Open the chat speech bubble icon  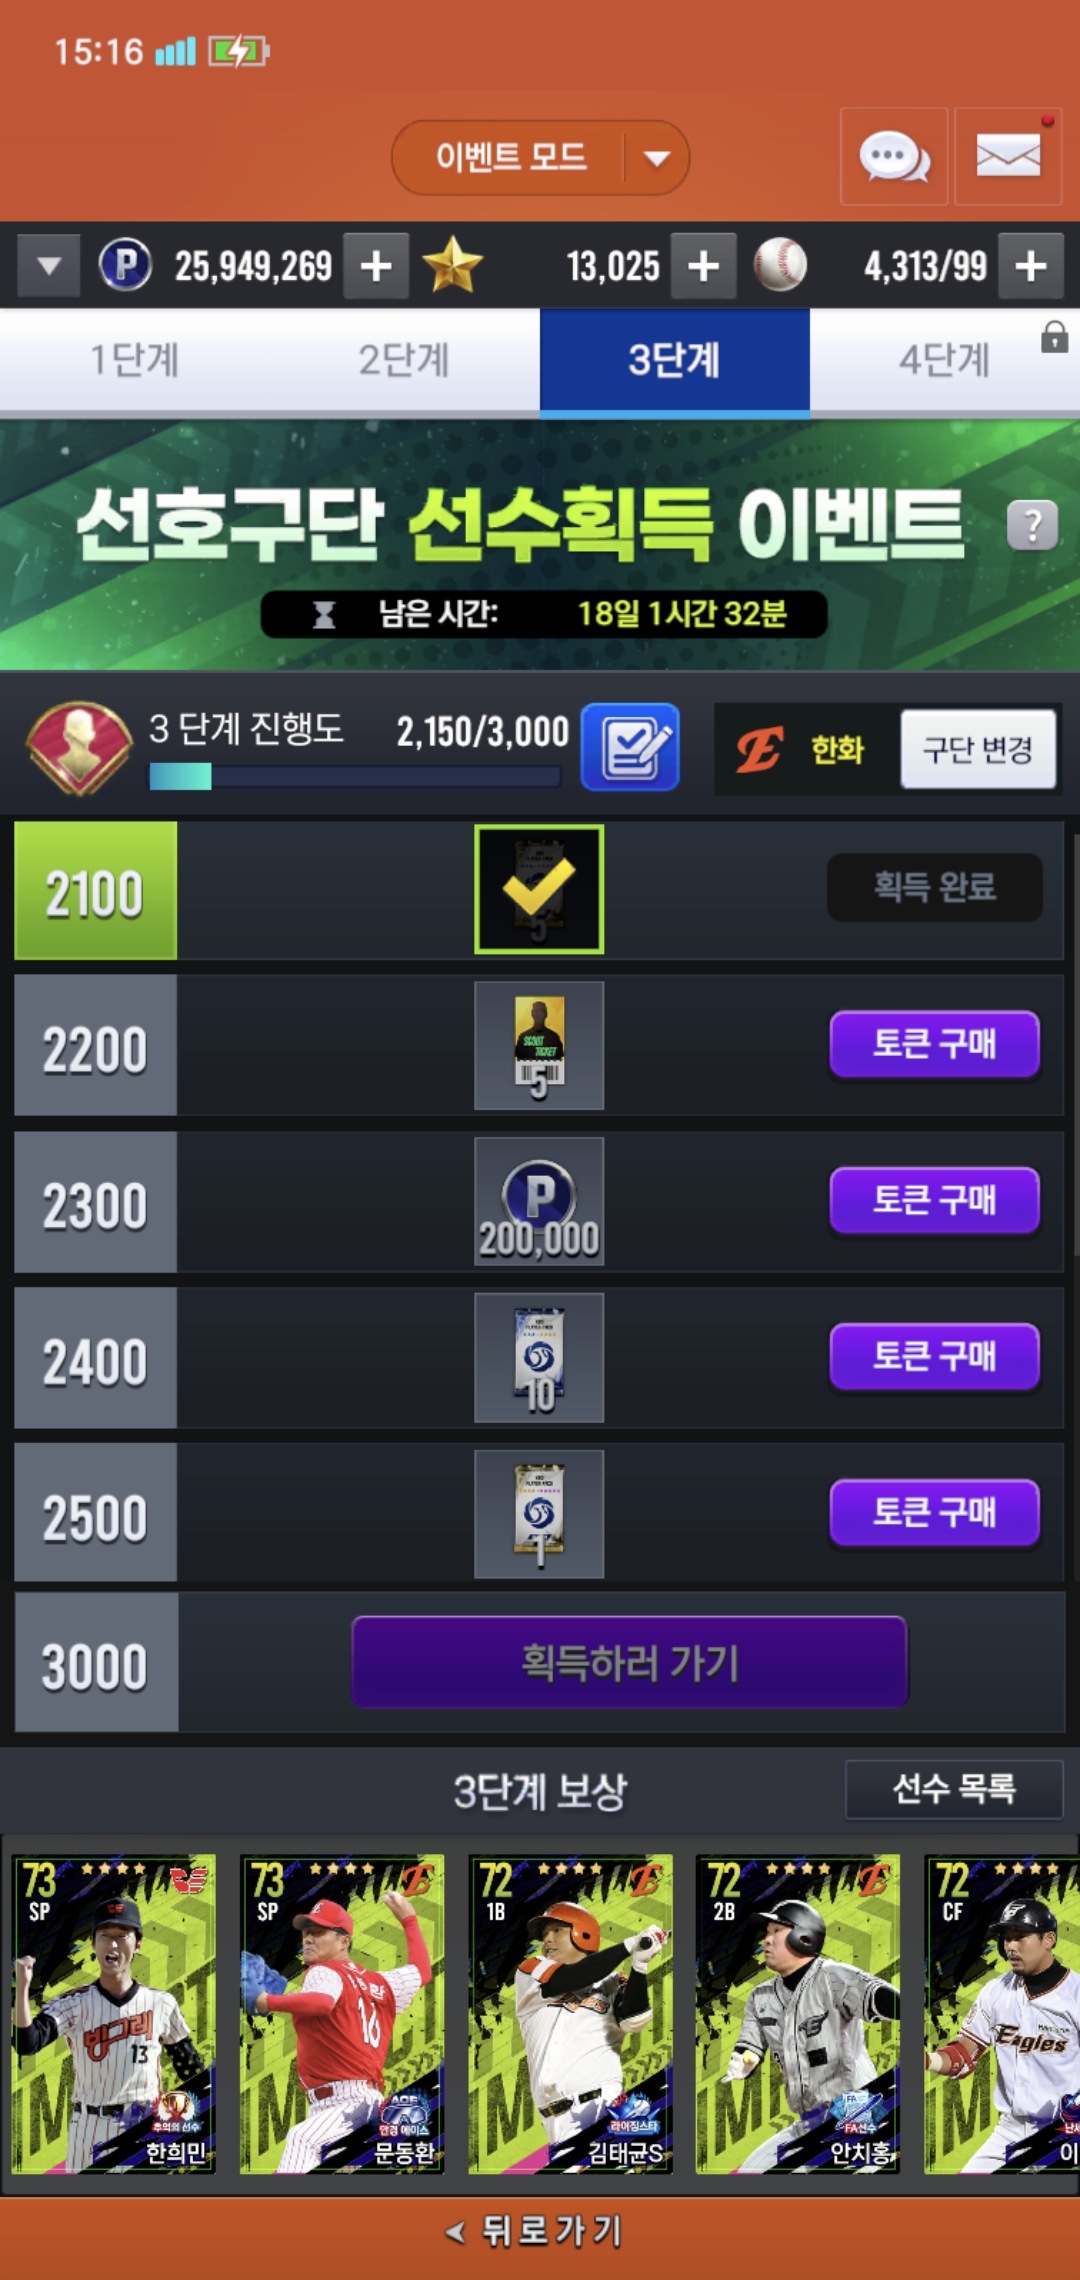pyautogui.click(x=893, y=156)
